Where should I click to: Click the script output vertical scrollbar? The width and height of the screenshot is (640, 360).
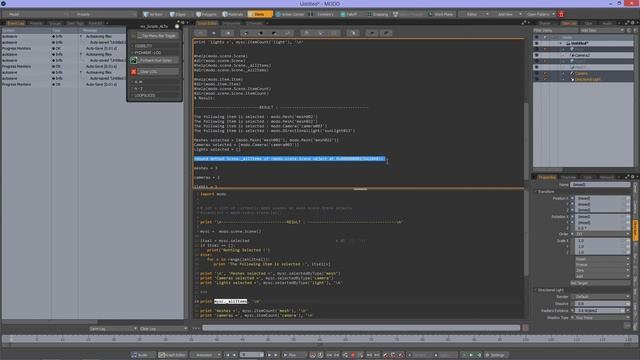(526, 141)
